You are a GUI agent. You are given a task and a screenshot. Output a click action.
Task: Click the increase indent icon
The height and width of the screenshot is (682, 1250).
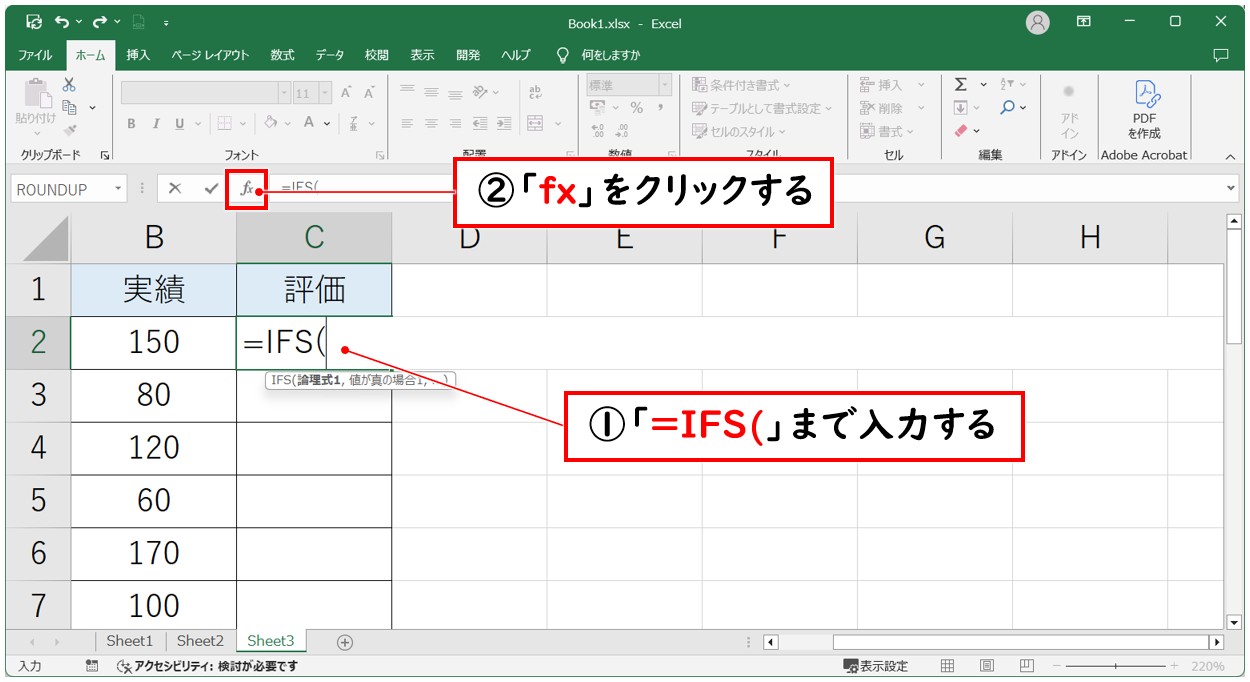point(502,123)
